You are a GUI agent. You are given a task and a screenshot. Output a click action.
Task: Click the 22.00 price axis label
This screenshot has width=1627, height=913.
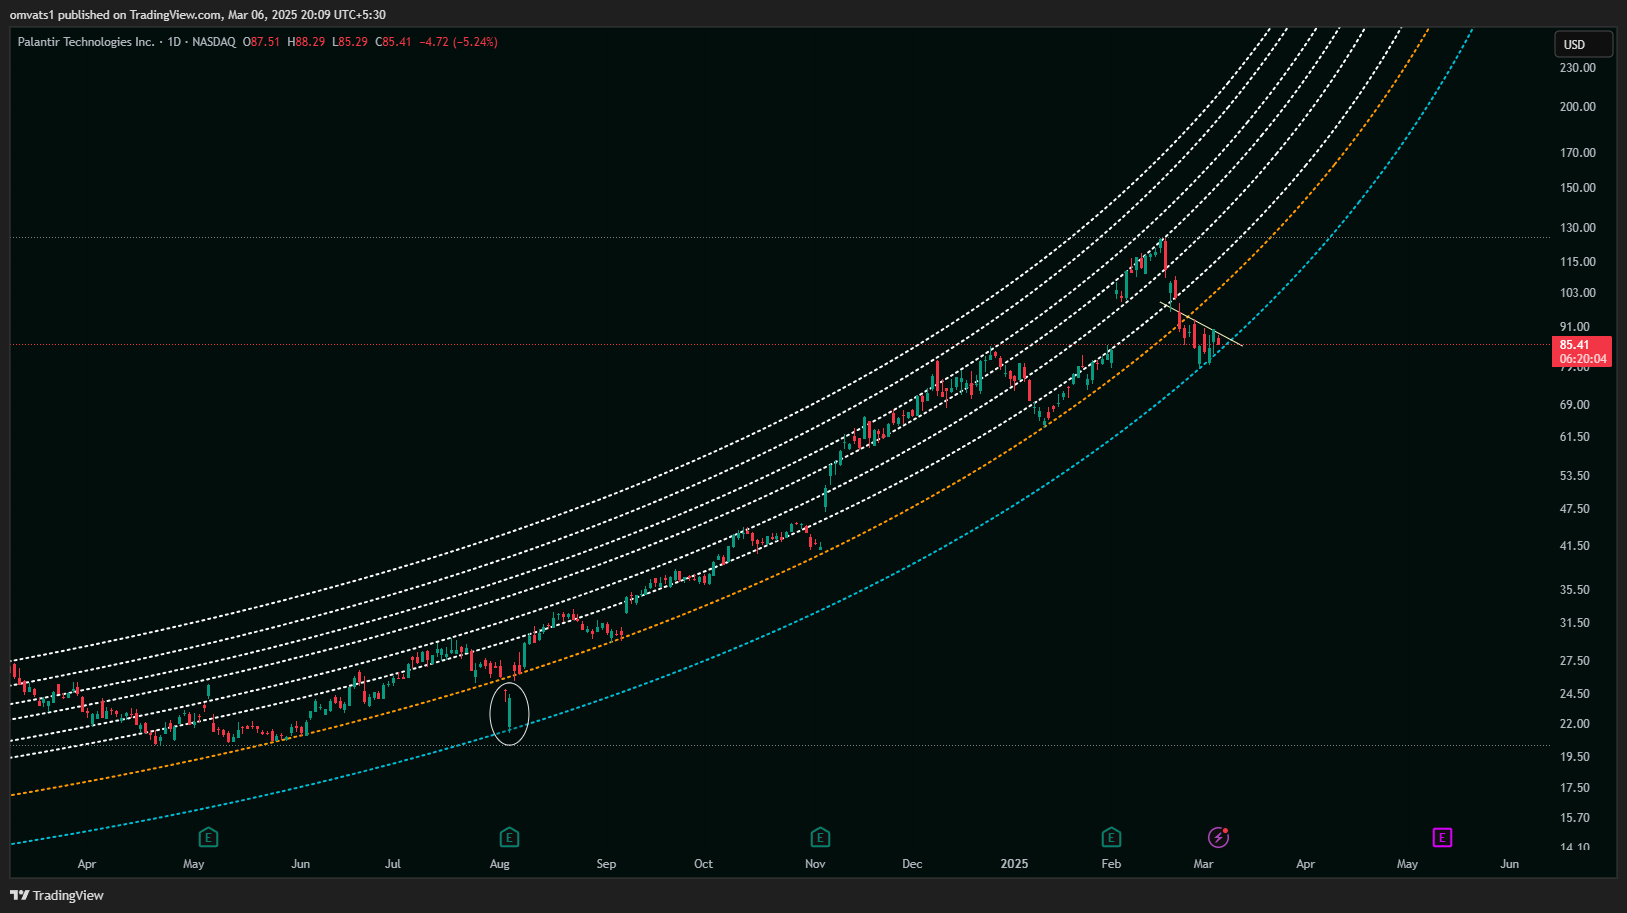point(1575,724)
